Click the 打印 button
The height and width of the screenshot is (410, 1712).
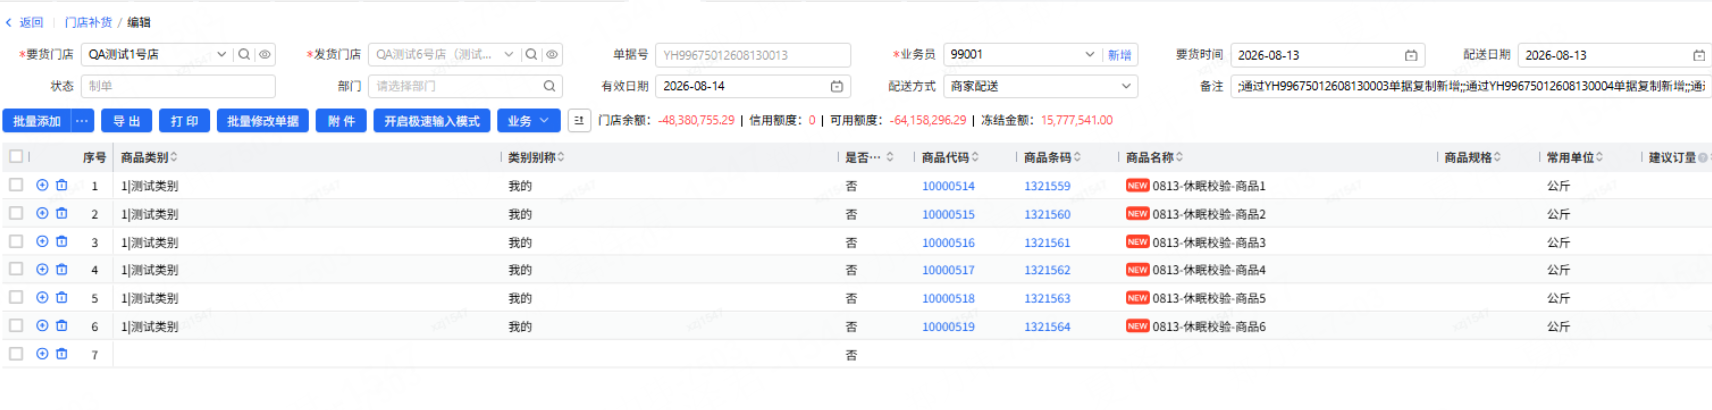point(184,121)
